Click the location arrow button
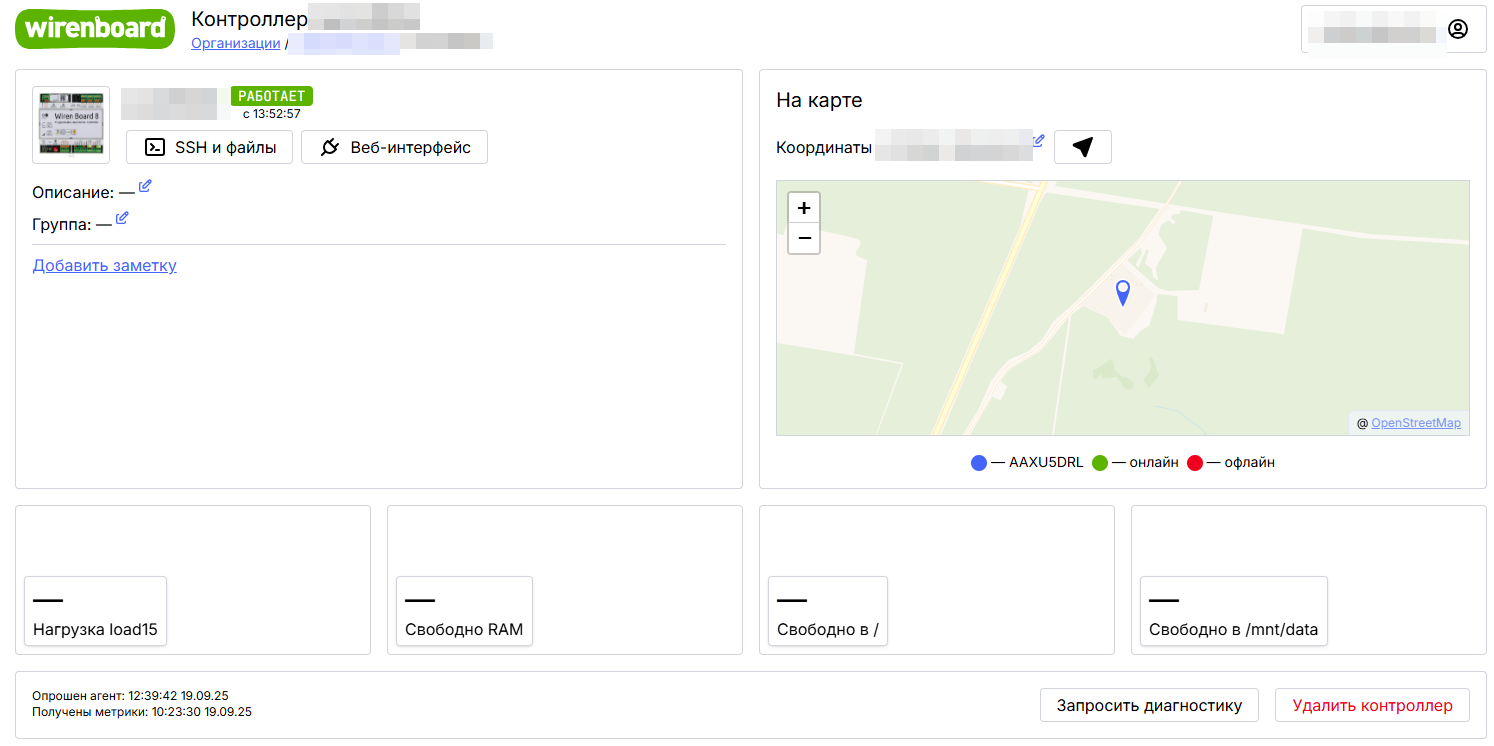Image resolution: width=1494 pixels, height=746 pixels. (x=1082, y=147)
